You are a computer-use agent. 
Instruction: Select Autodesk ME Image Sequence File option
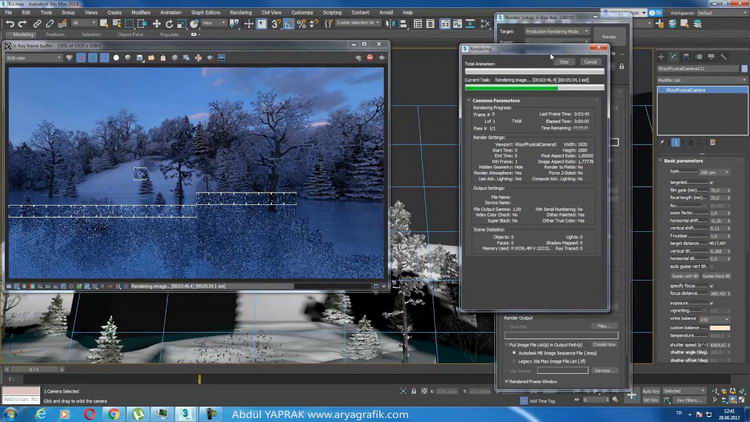[513, 353]
